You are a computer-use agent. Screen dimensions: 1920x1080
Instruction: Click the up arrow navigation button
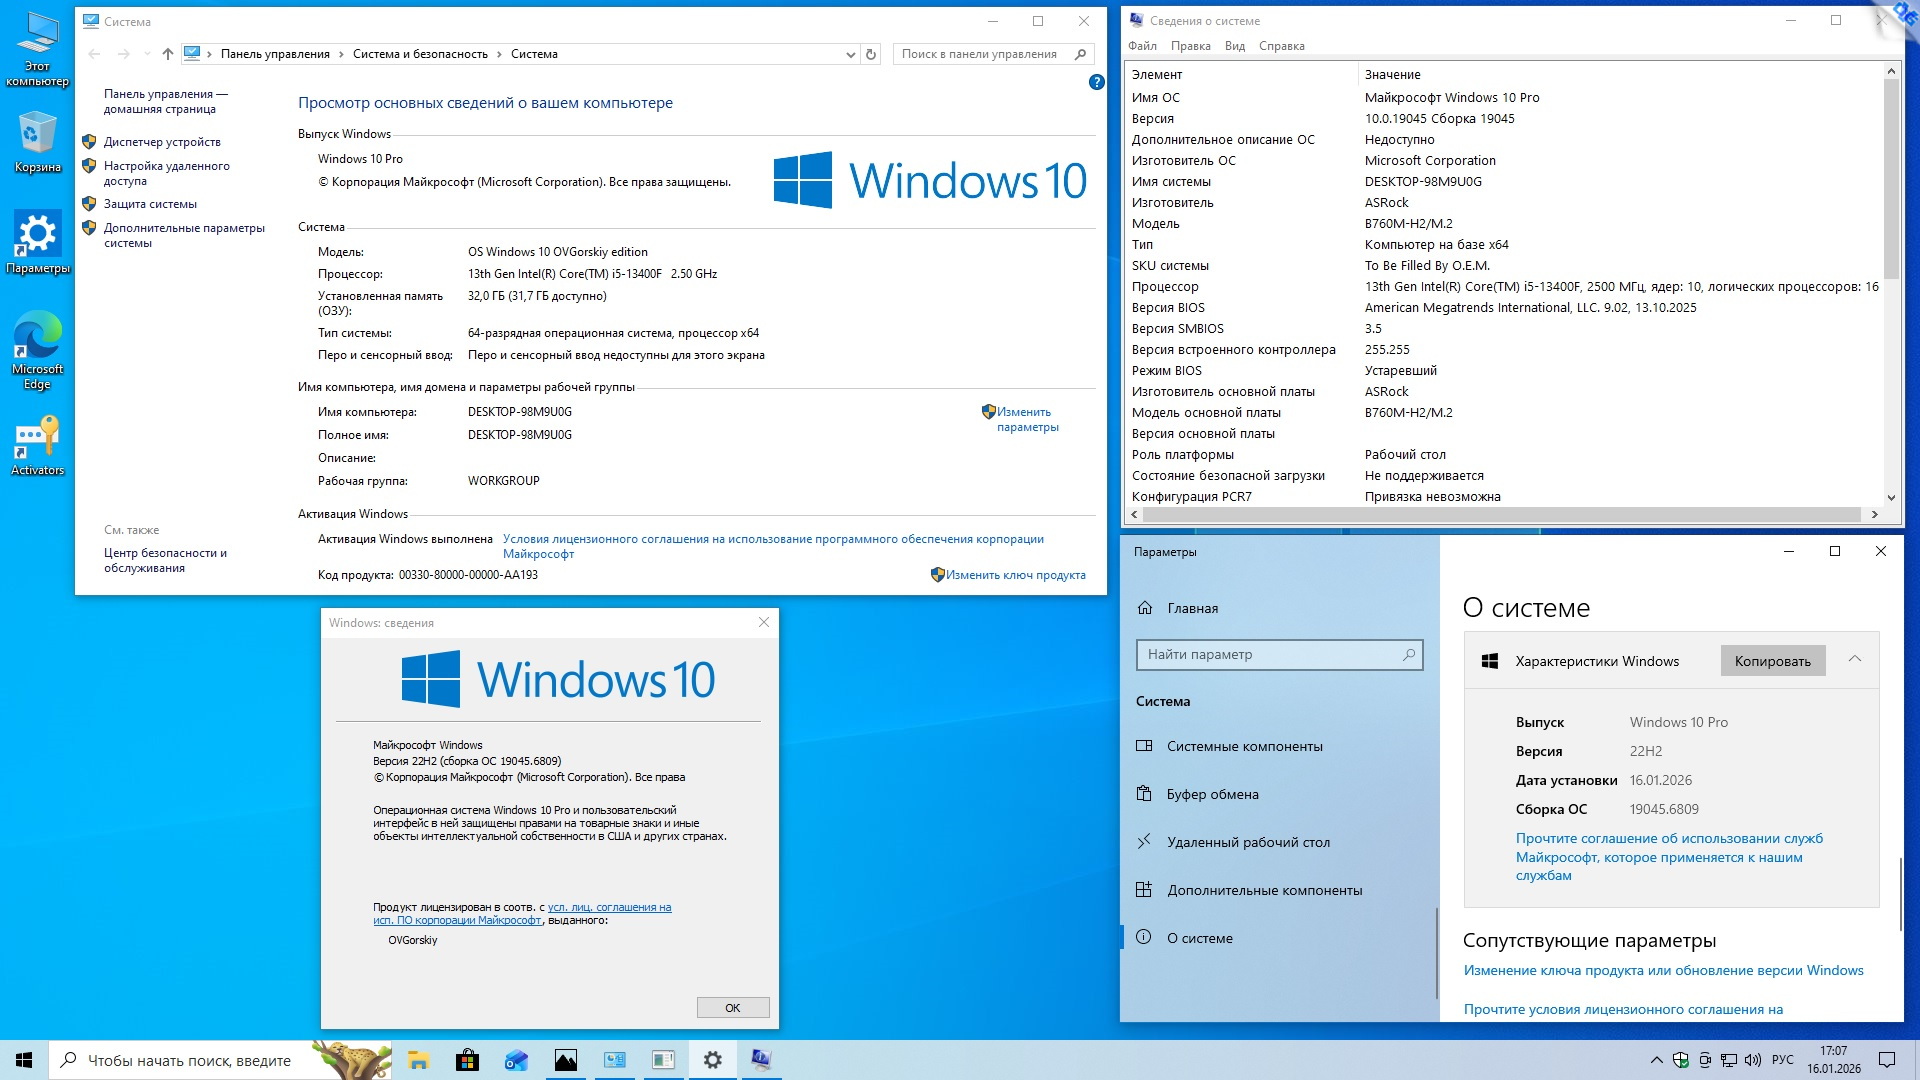(x=167, y=54)
